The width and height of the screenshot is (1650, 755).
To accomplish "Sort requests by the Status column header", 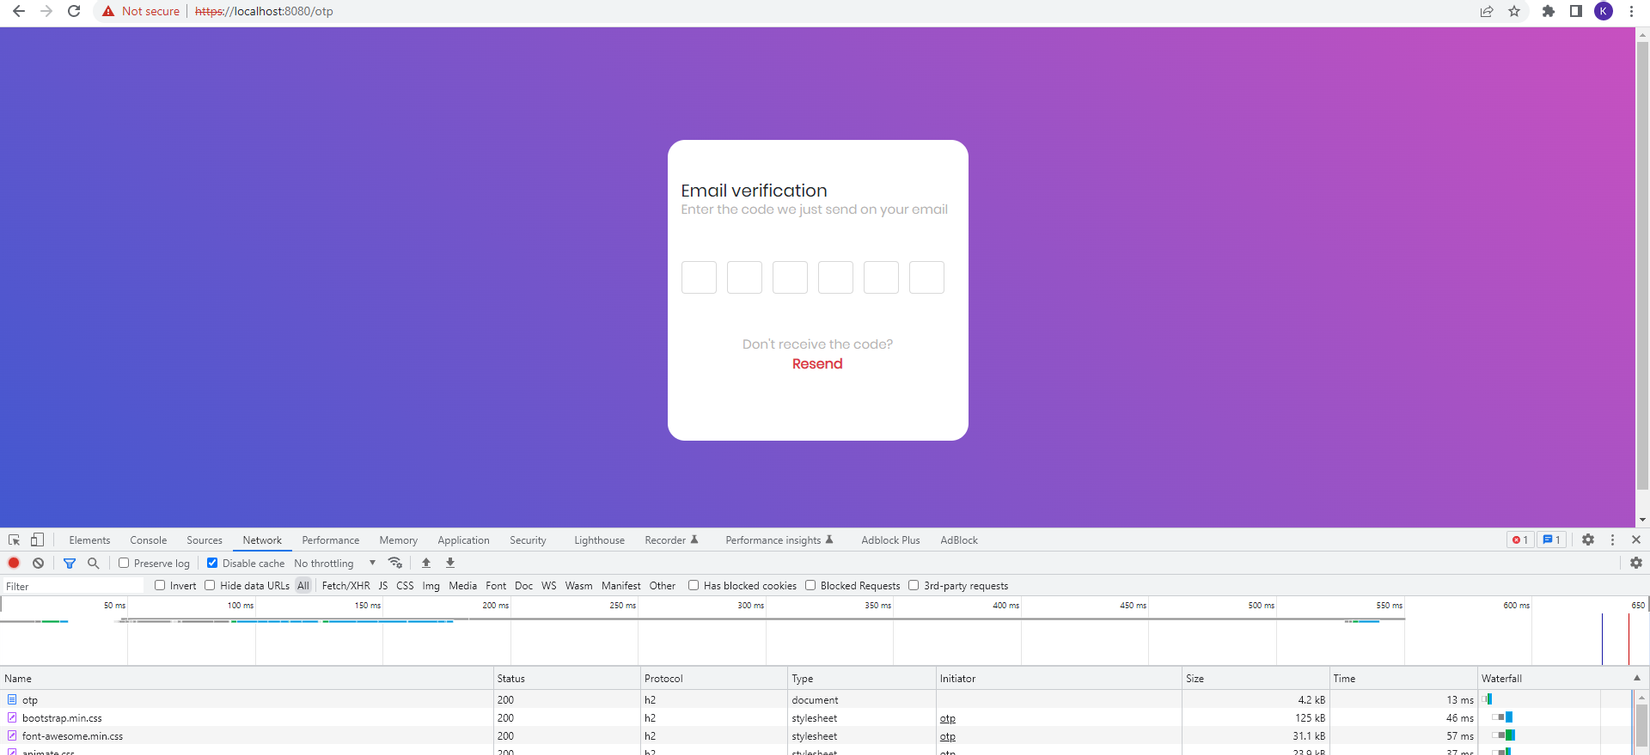I will coord(566,678).
